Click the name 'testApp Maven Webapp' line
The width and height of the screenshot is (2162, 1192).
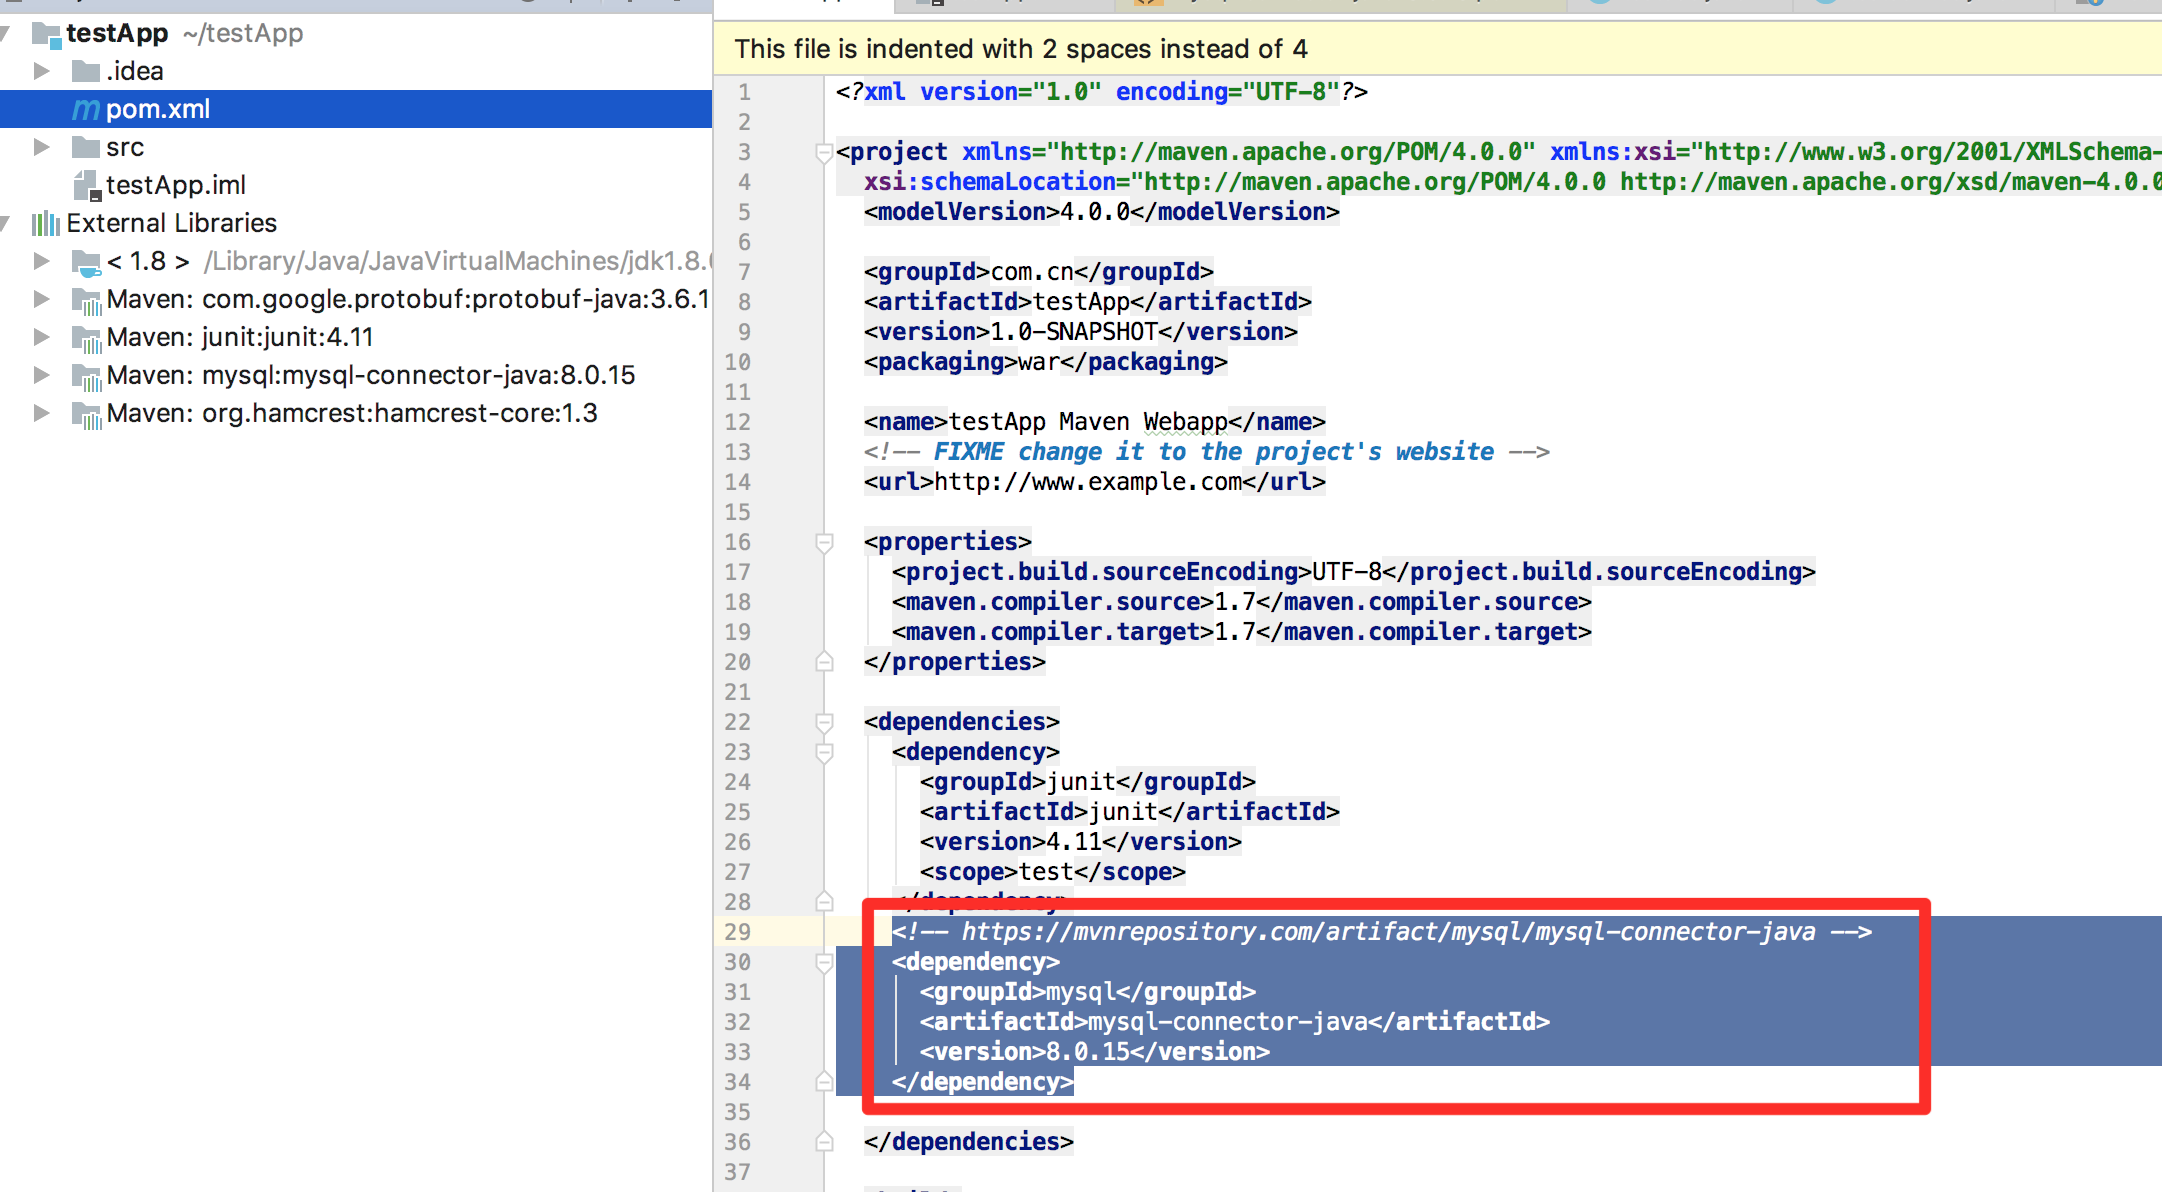(x=1095, y=422)
